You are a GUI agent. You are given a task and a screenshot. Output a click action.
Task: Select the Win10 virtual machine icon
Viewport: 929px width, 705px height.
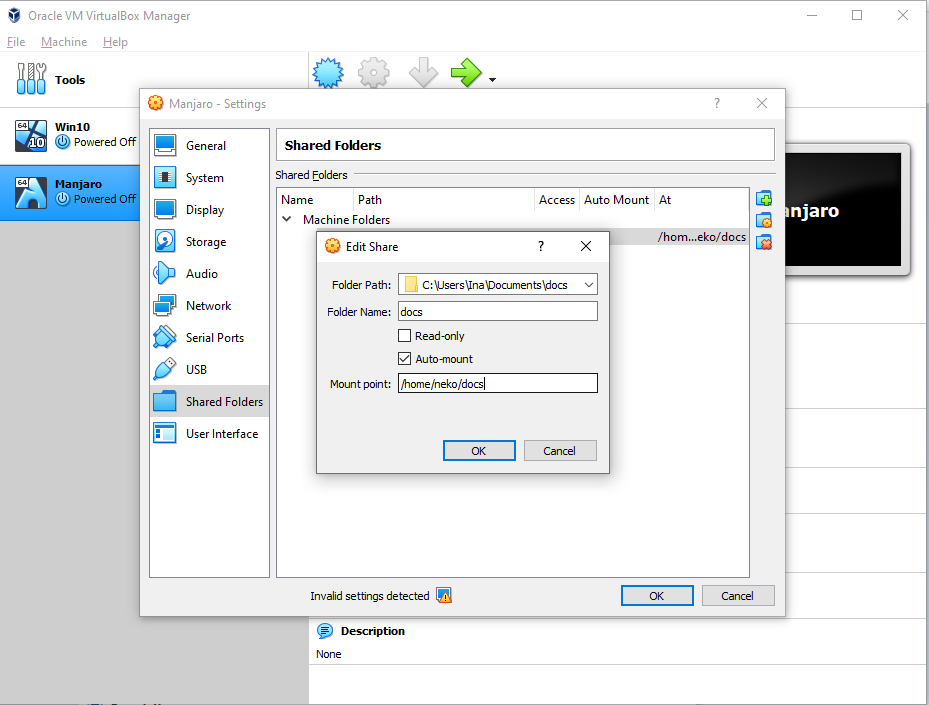point(31,135)
